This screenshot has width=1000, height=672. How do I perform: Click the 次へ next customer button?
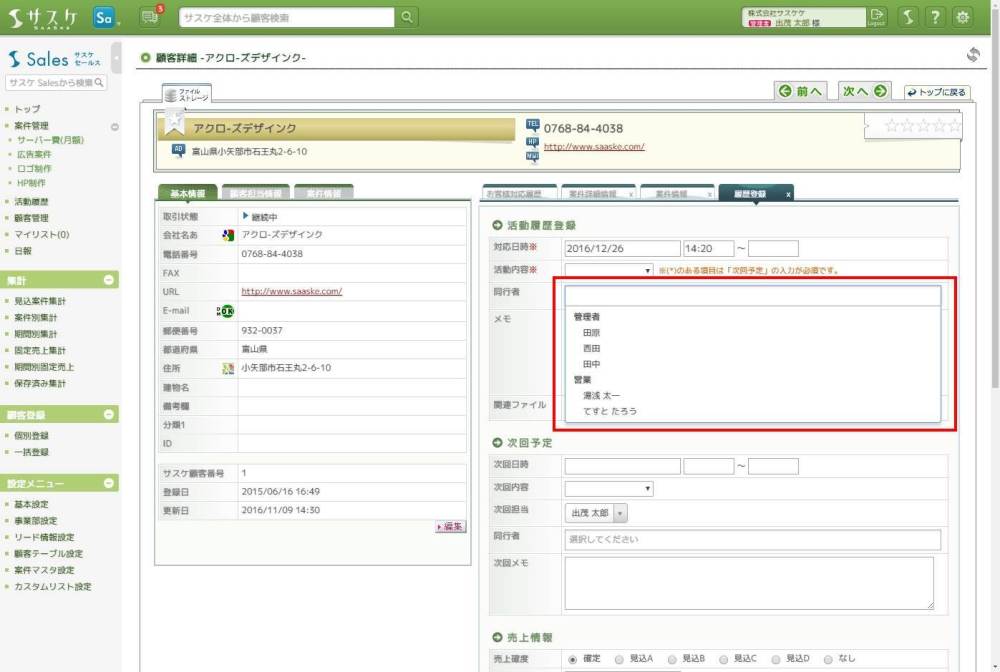pyautogui.click(x=864, y=91)
